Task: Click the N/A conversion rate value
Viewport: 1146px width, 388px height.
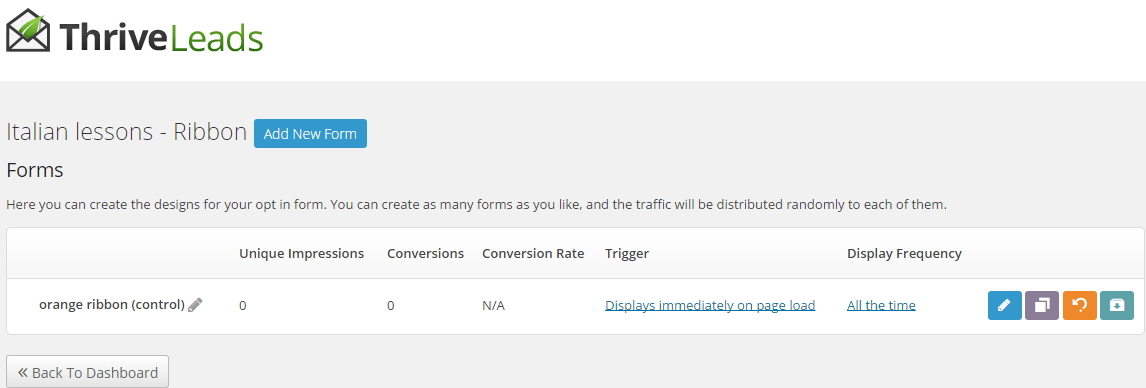Action: (x=493, y=305)
